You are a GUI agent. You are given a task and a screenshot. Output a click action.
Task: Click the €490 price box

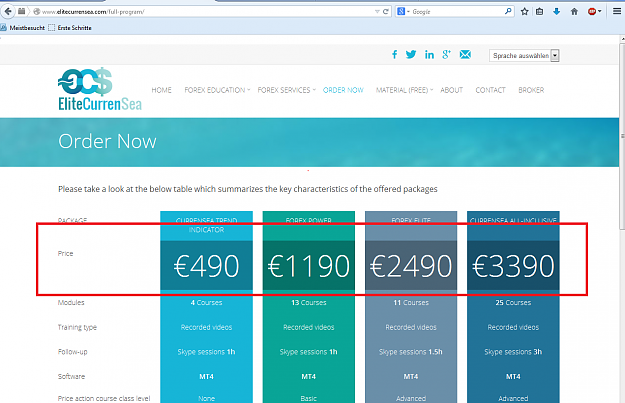206,265
